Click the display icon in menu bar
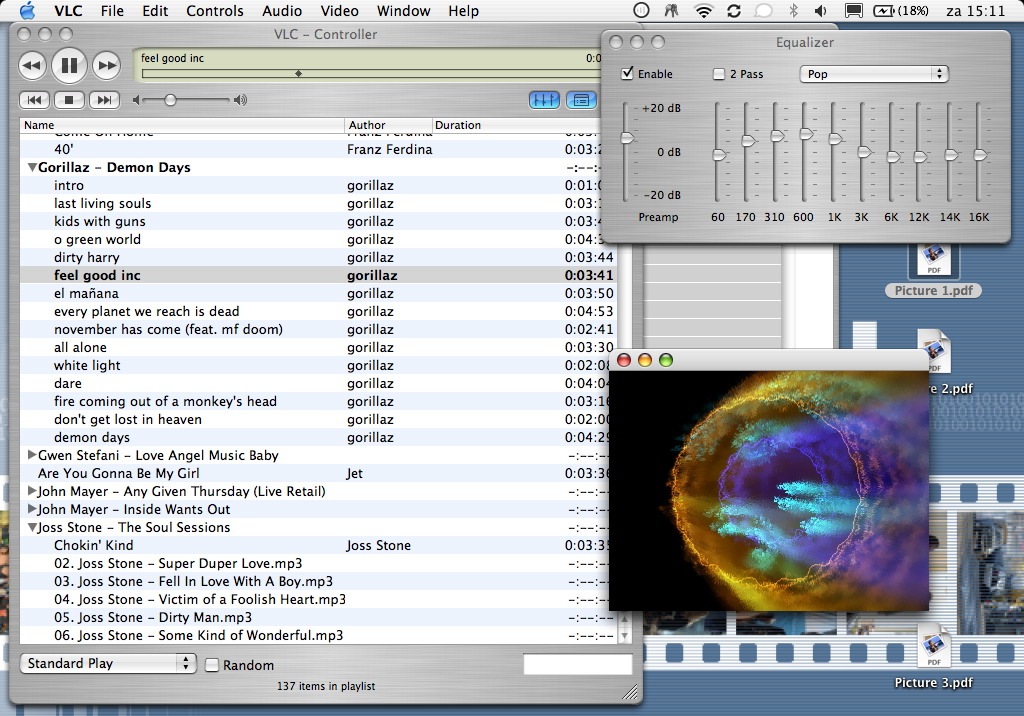 click(x=853, y=10)
